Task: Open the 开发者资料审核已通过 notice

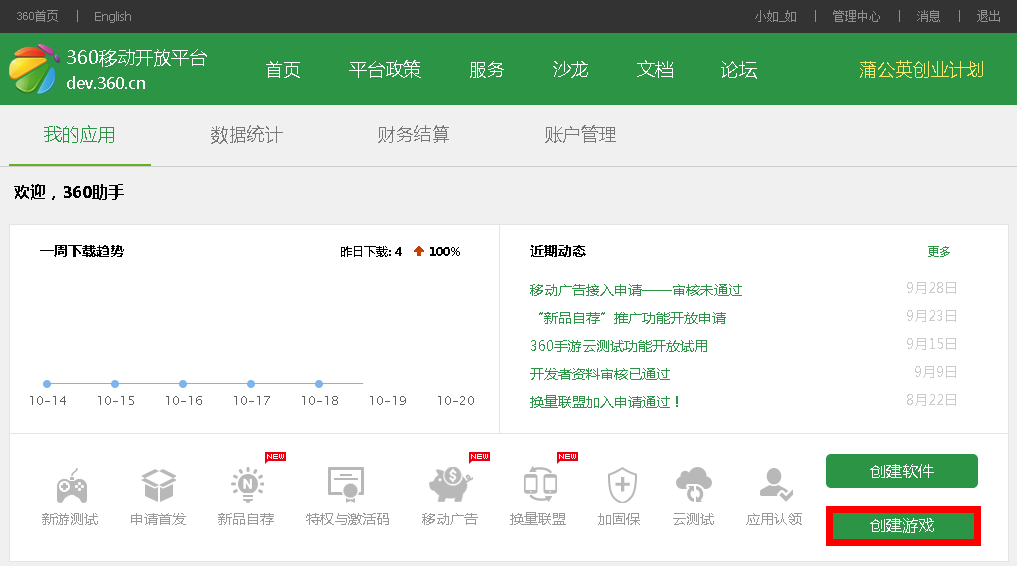Action: click(x=600, y=374)
